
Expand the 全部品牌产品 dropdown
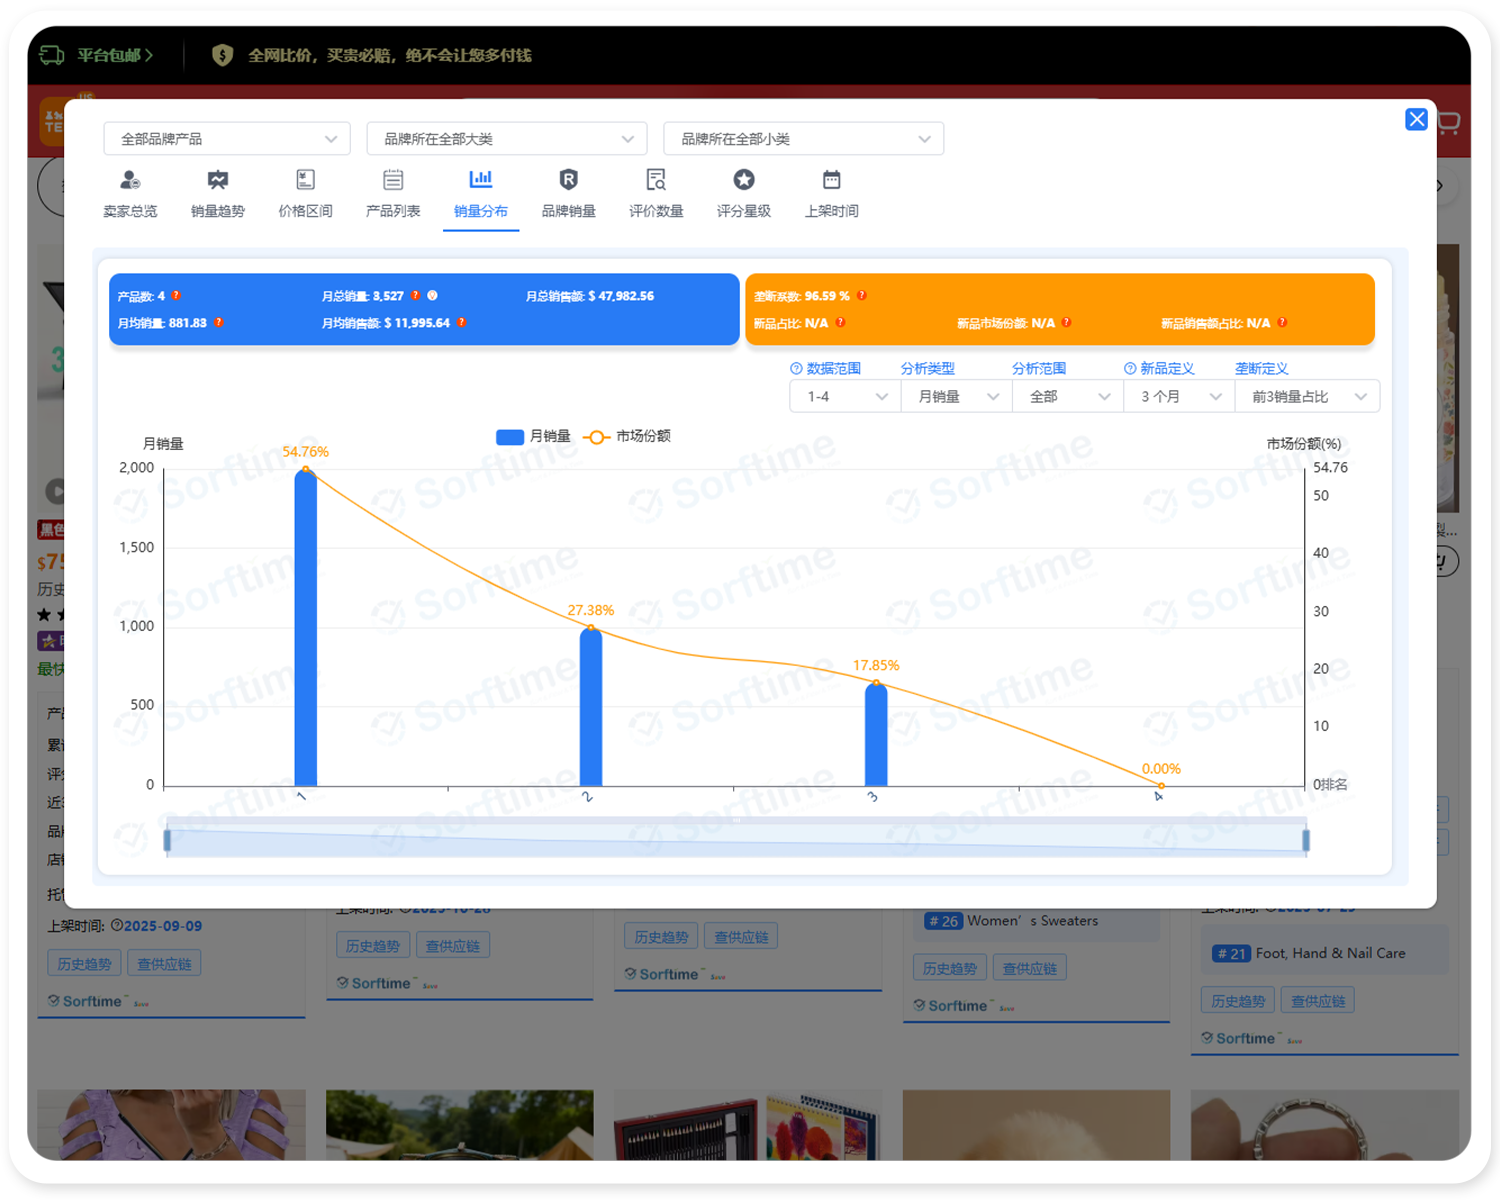click(227, 139)
